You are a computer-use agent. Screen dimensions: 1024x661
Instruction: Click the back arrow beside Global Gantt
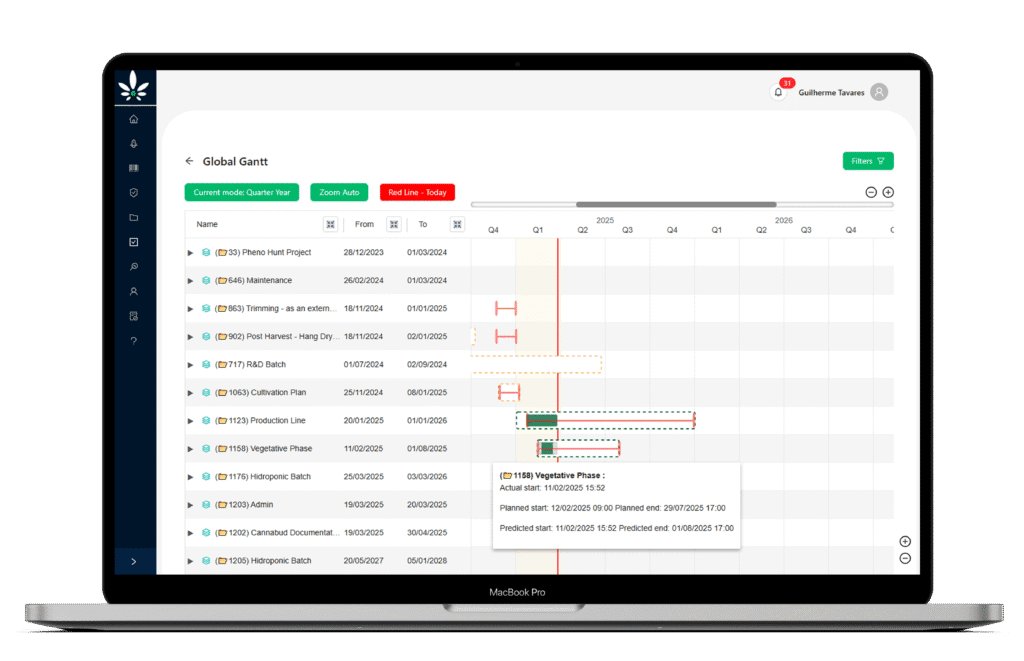coord(189,161)
